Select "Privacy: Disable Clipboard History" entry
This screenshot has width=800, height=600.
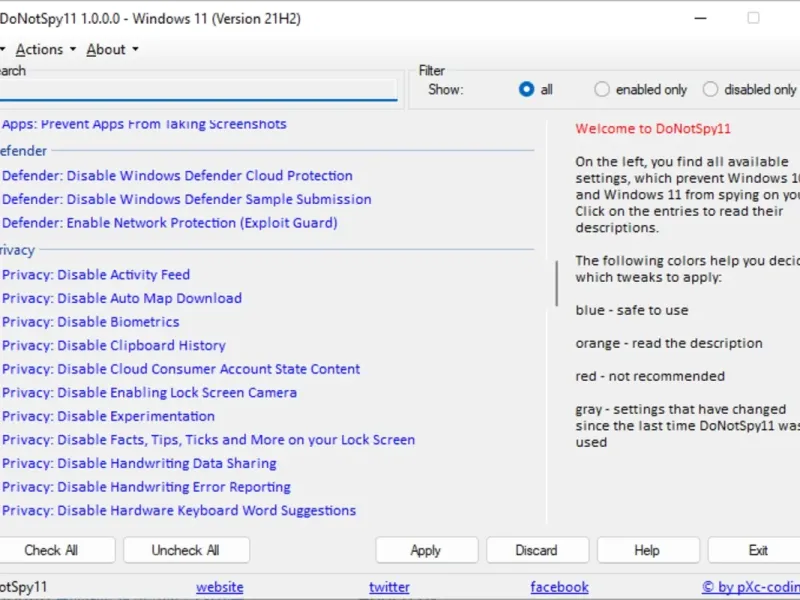[x=114, y=345]
